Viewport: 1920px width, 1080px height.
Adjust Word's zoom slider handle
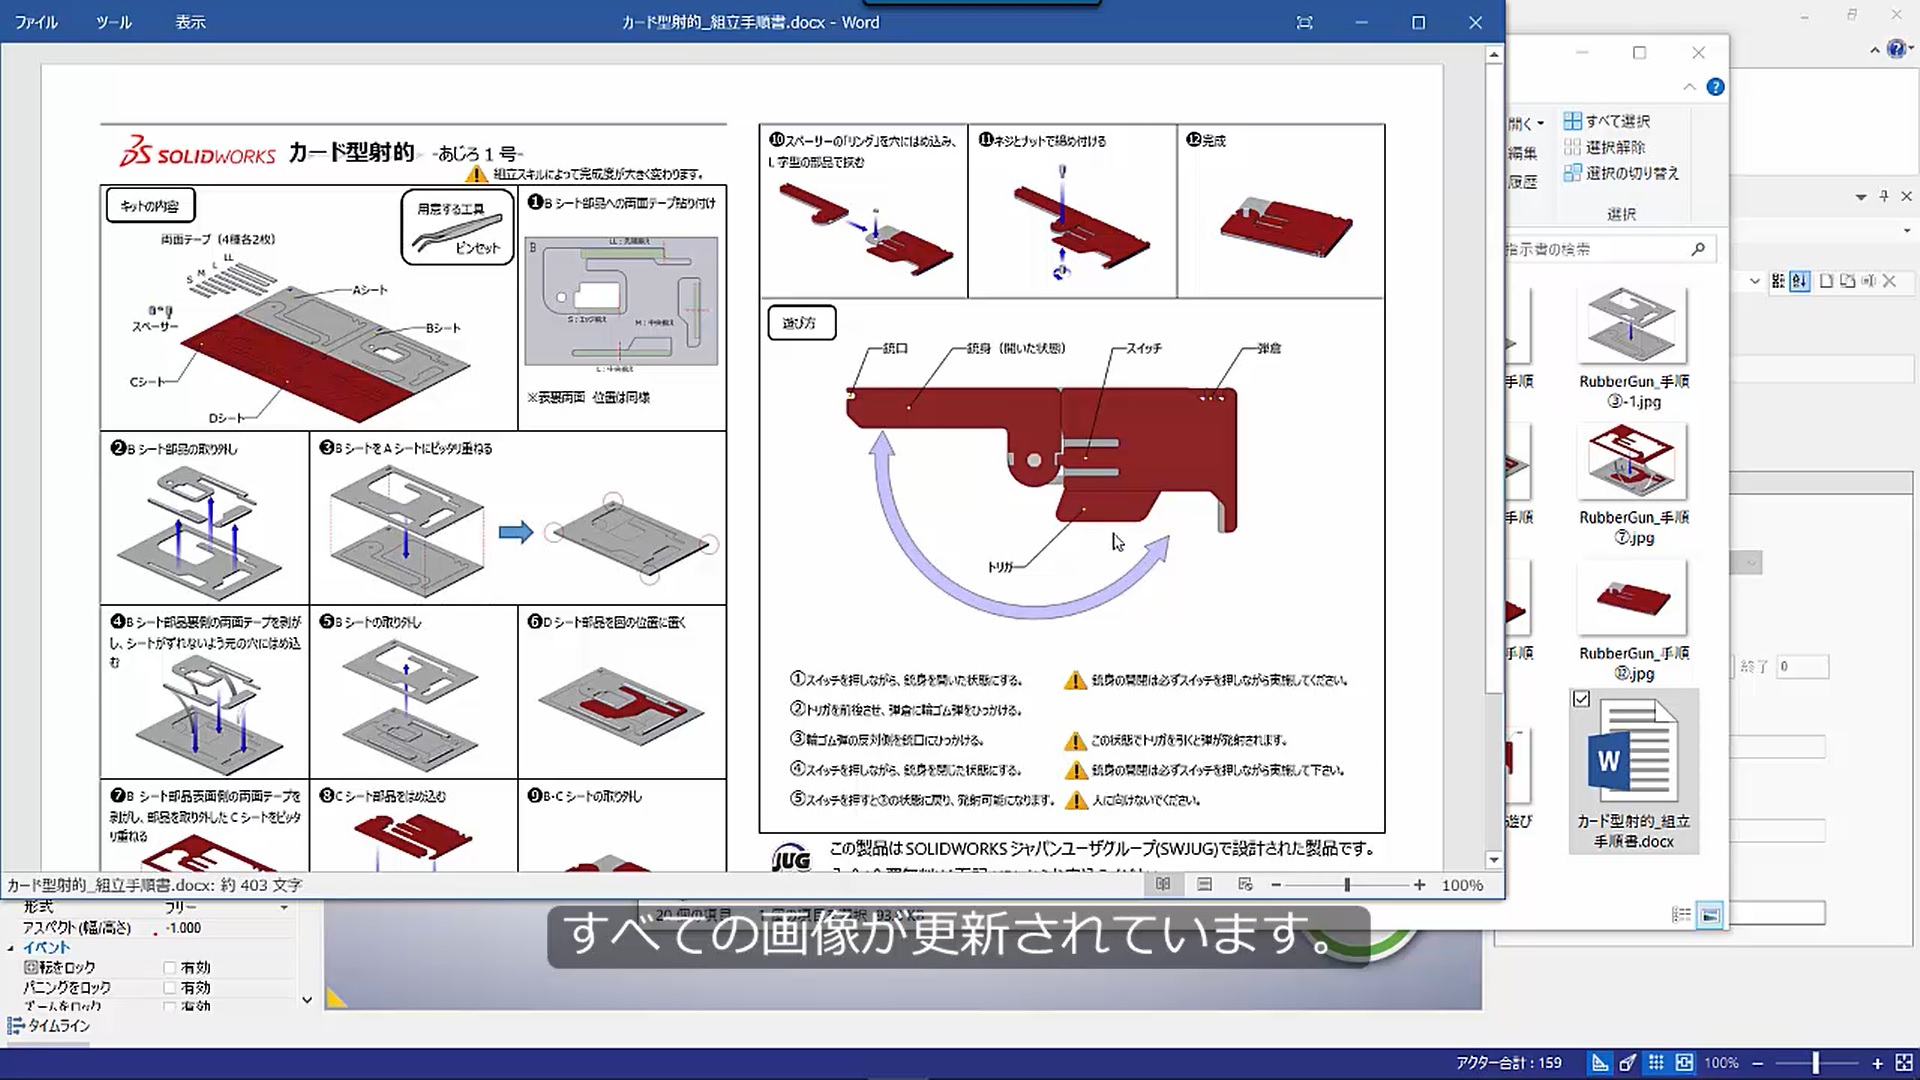[x=1347, y=885]
